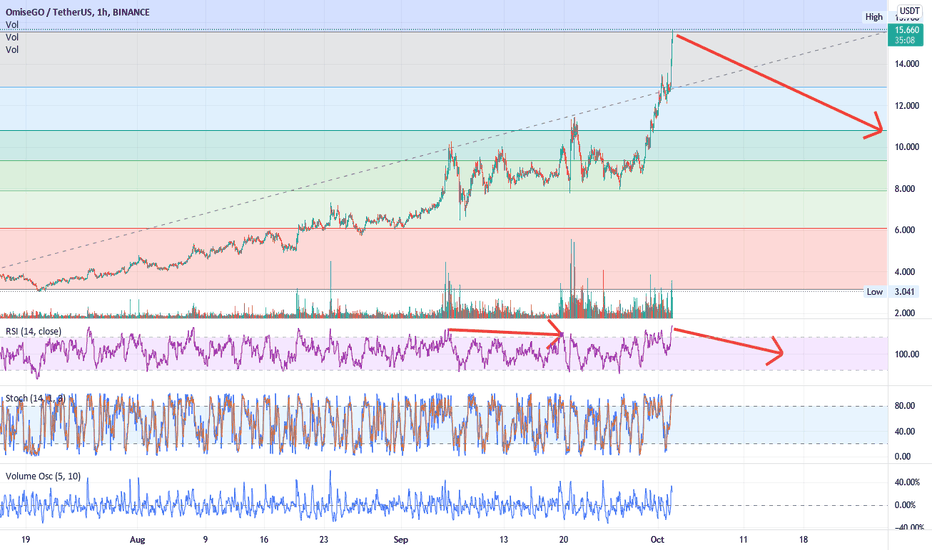This screenshot has width=932, height=550.
Task: Click the 16 date on time axis
Action: [x=264, y=540]
